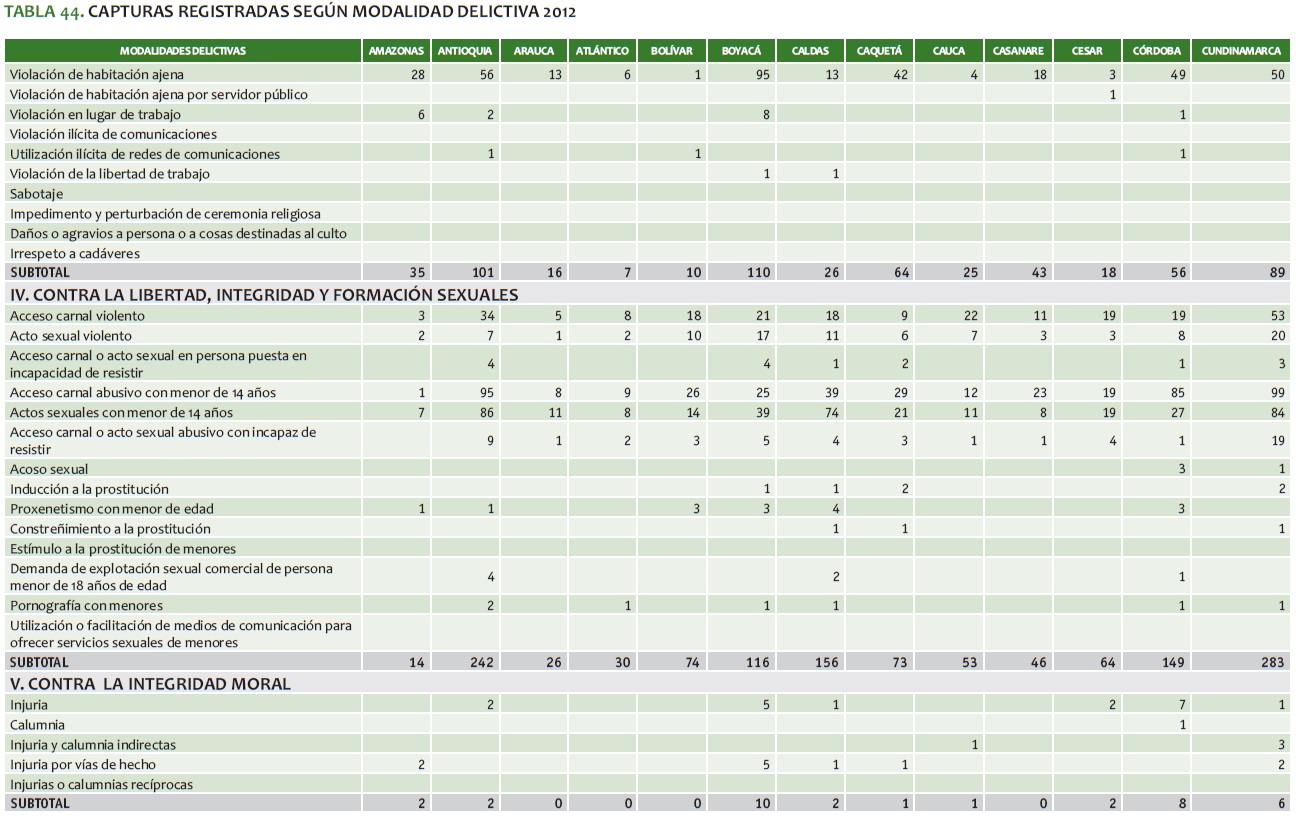Click section heading 'V. Contra la integridad moral'
The height and width of the screenshot is (820, 1296).
pyautogui.click(x=150, y=684)
